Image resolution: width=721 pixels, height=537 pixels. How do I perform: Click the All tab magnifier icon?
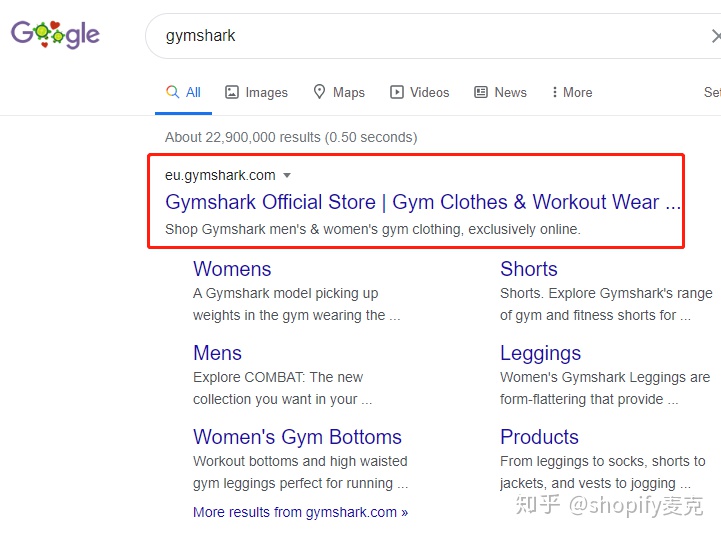pyautogui.click(x=173, y=92)
